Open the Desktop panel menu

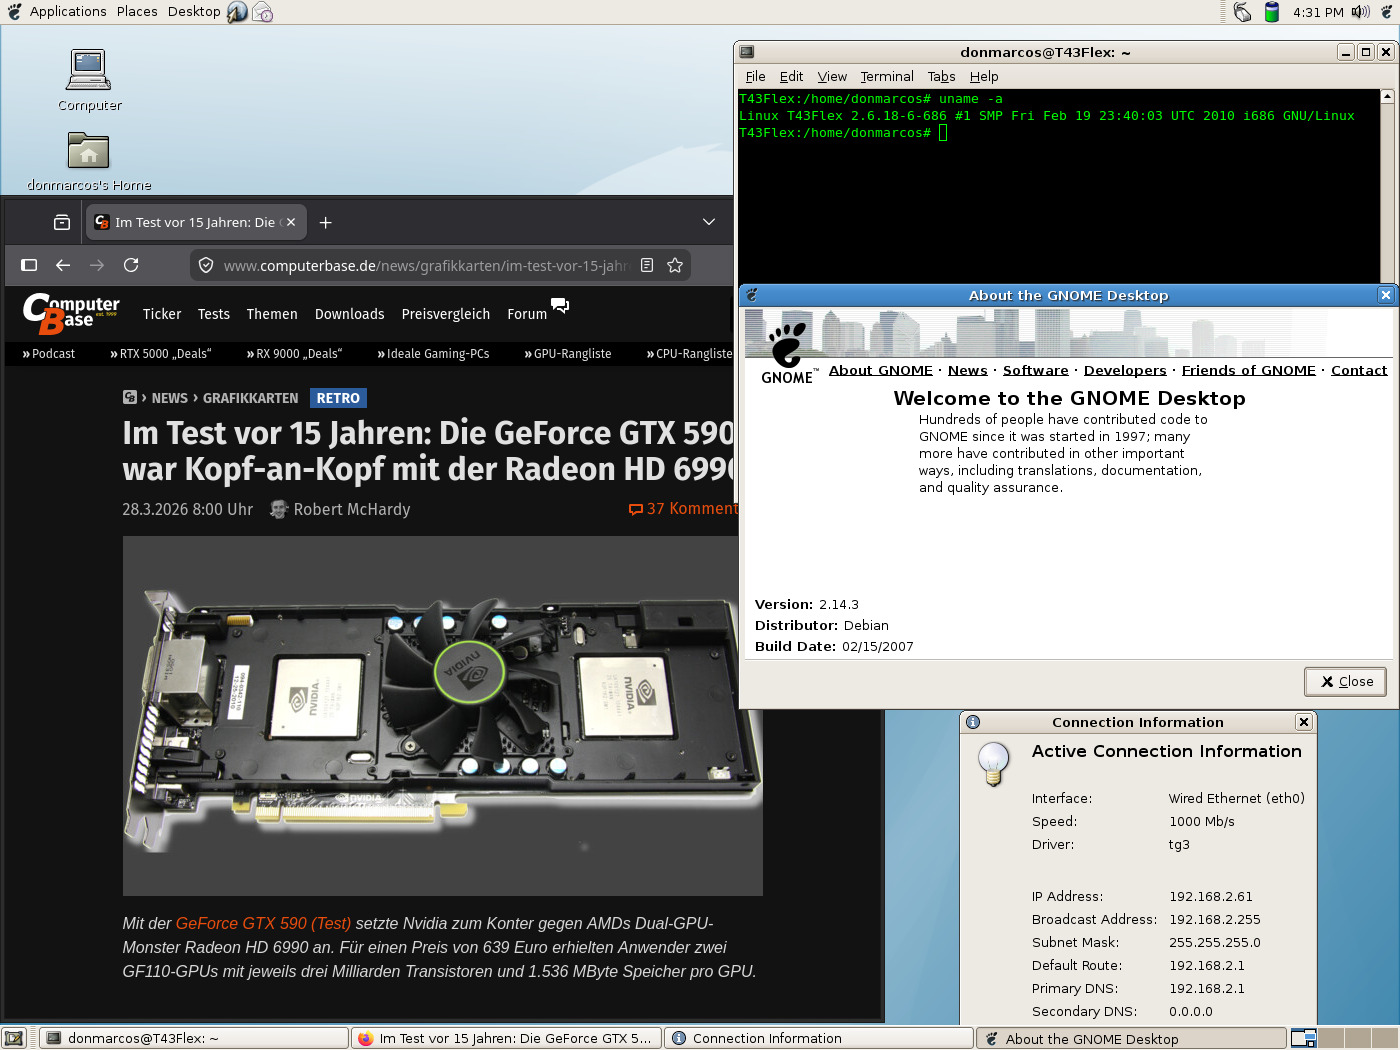coord(194,12)
